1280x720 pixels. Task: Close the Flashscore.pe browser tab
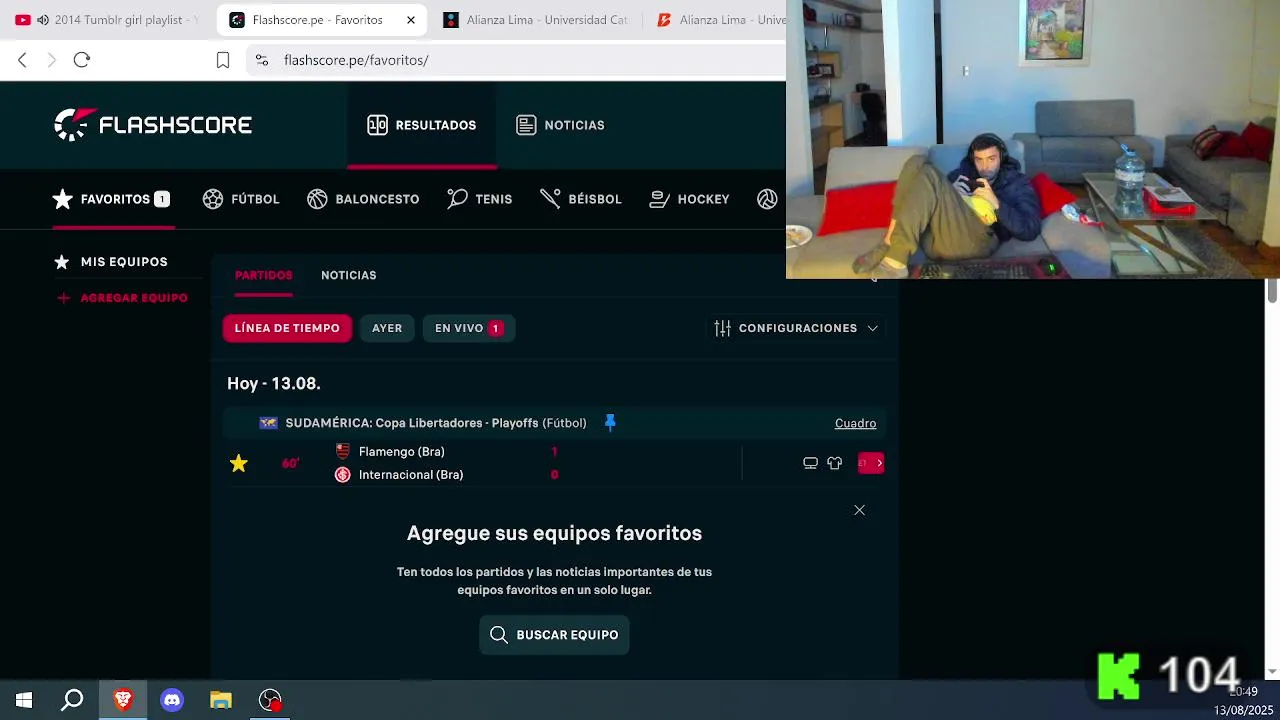tap(410, 20)
